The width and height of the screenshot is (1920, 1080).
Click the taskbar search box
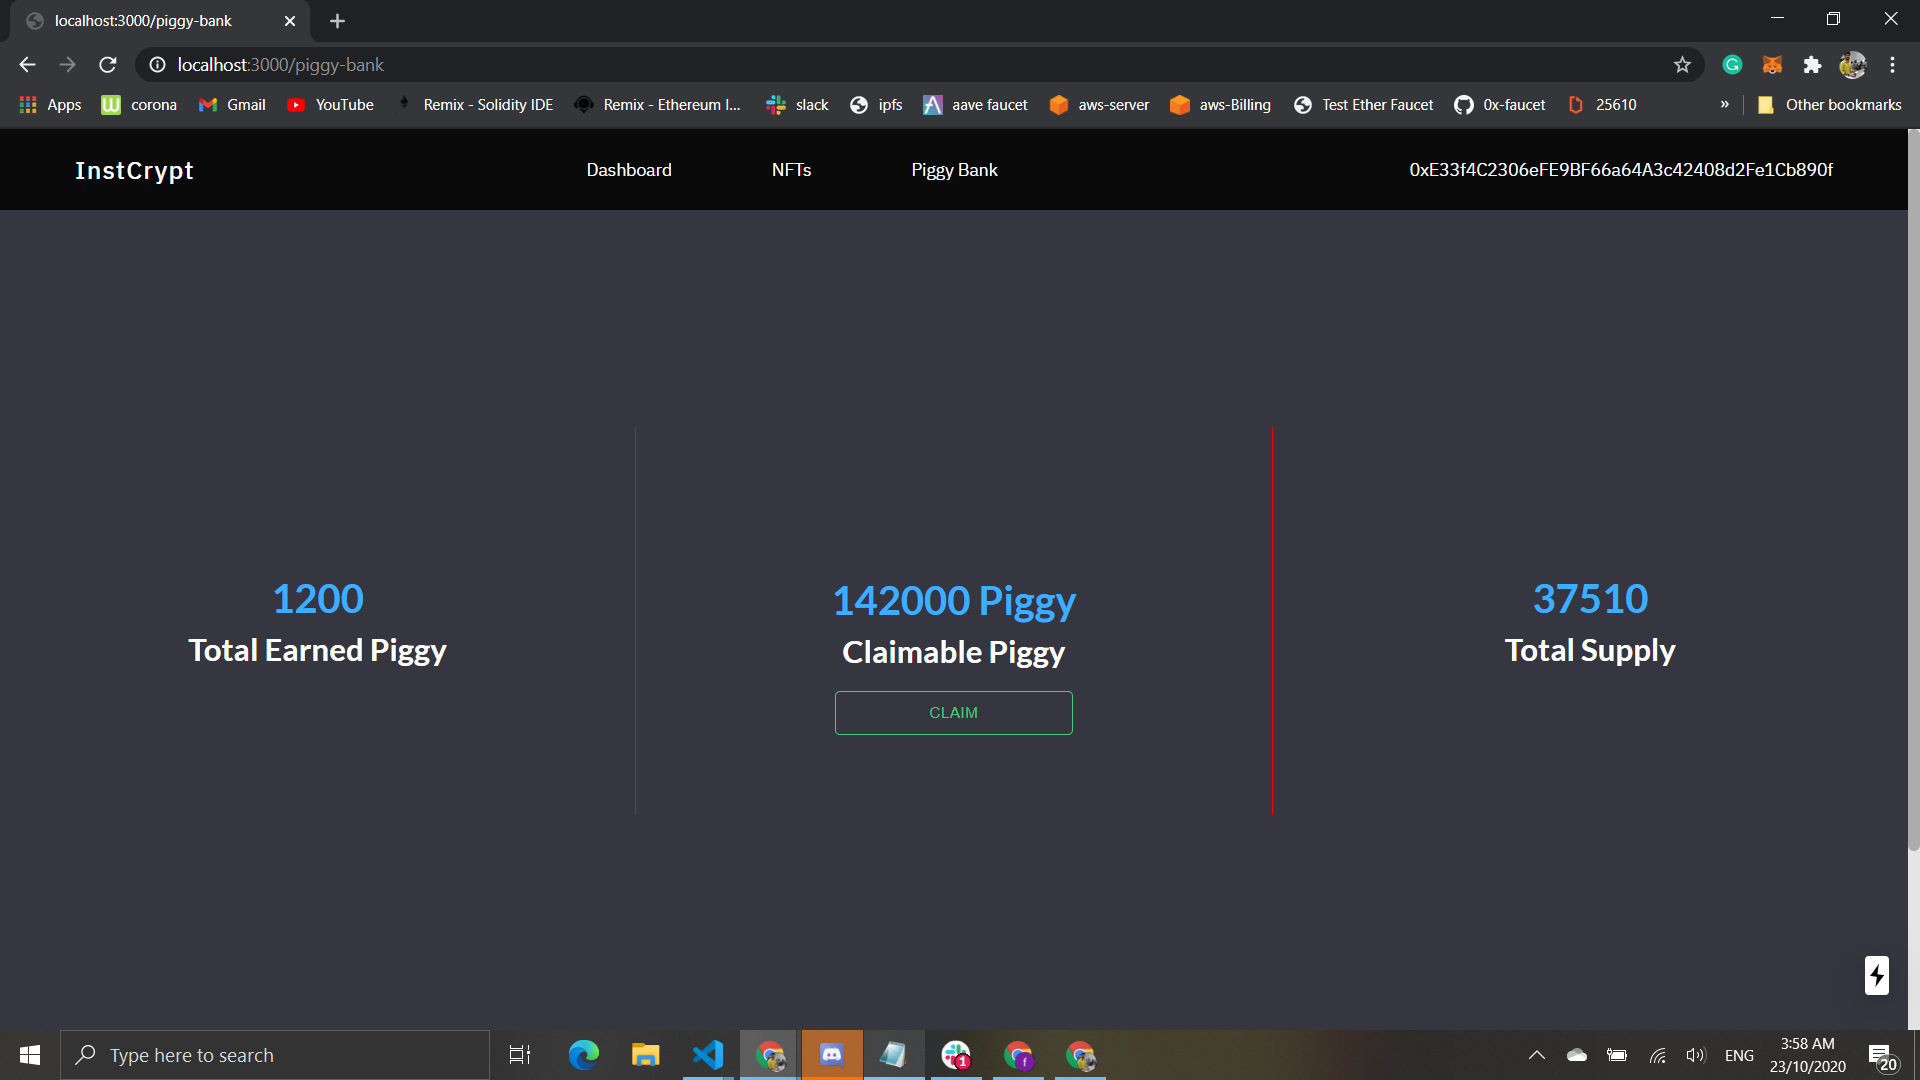275,1055
